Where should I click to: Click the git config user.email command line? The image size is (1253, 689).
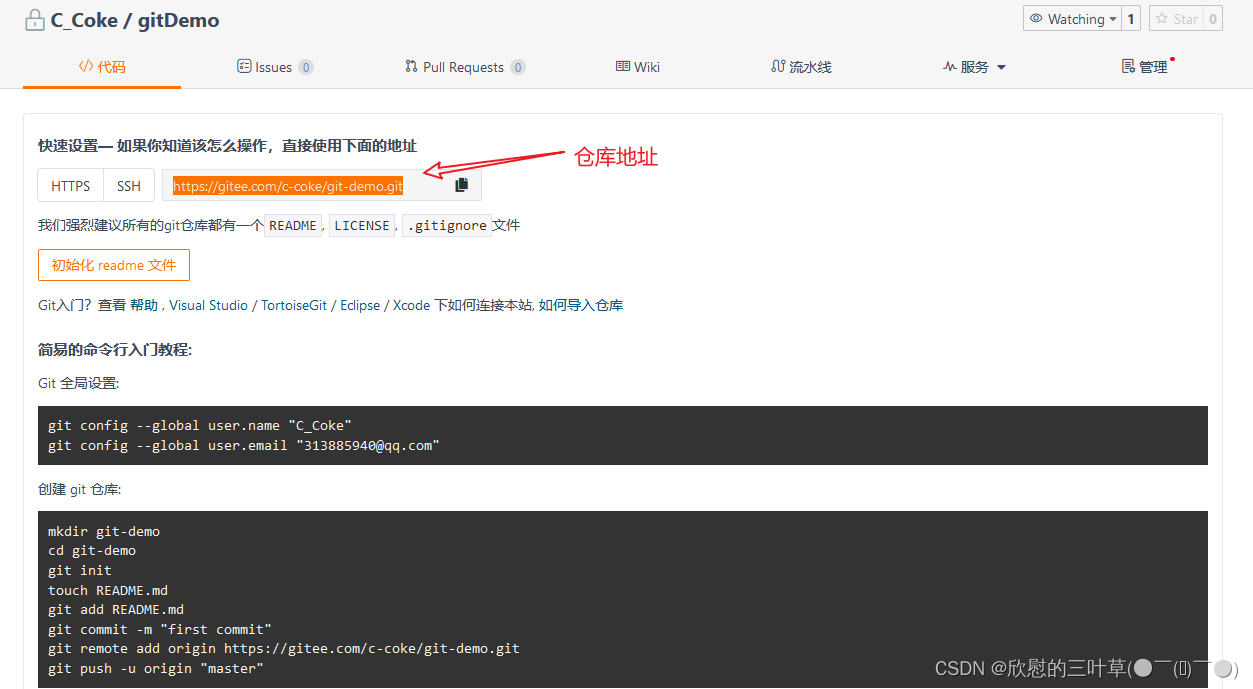pyautogui.click(x=244, y=445)
